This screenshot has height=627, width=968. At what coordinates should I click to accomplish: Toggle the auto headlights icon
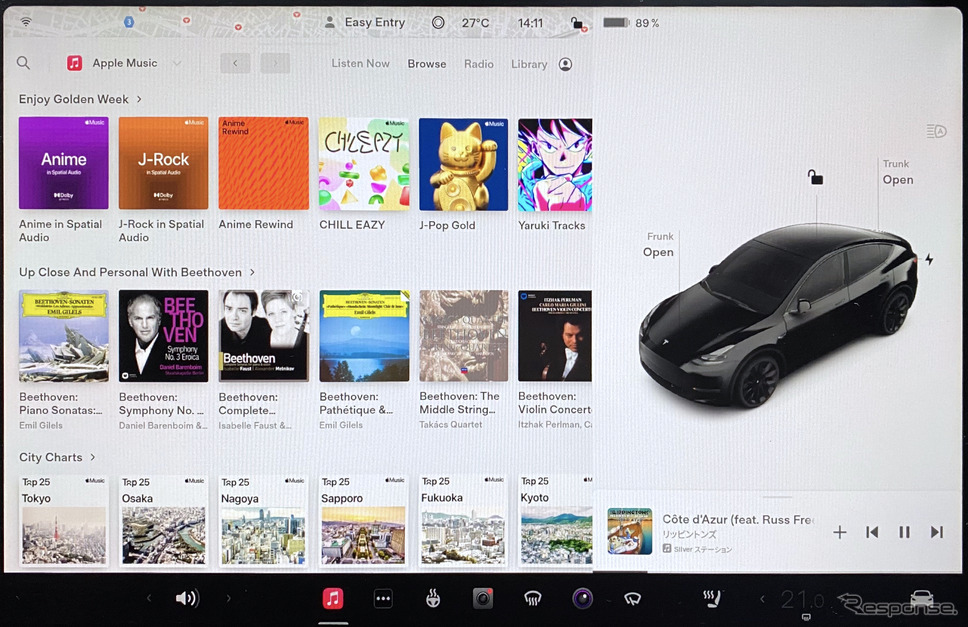click(936, 131)
